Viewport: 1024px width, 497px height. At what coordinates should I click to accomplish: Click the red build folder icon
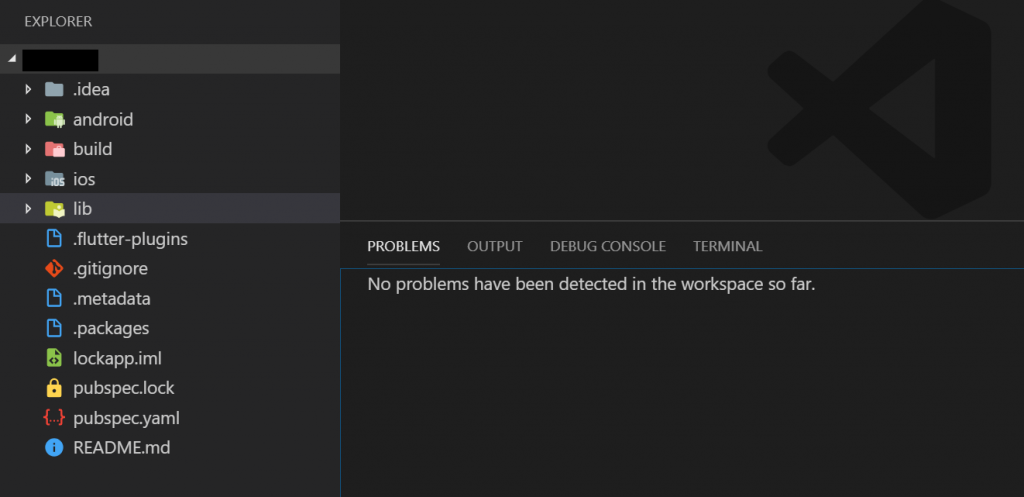[54, 150]
